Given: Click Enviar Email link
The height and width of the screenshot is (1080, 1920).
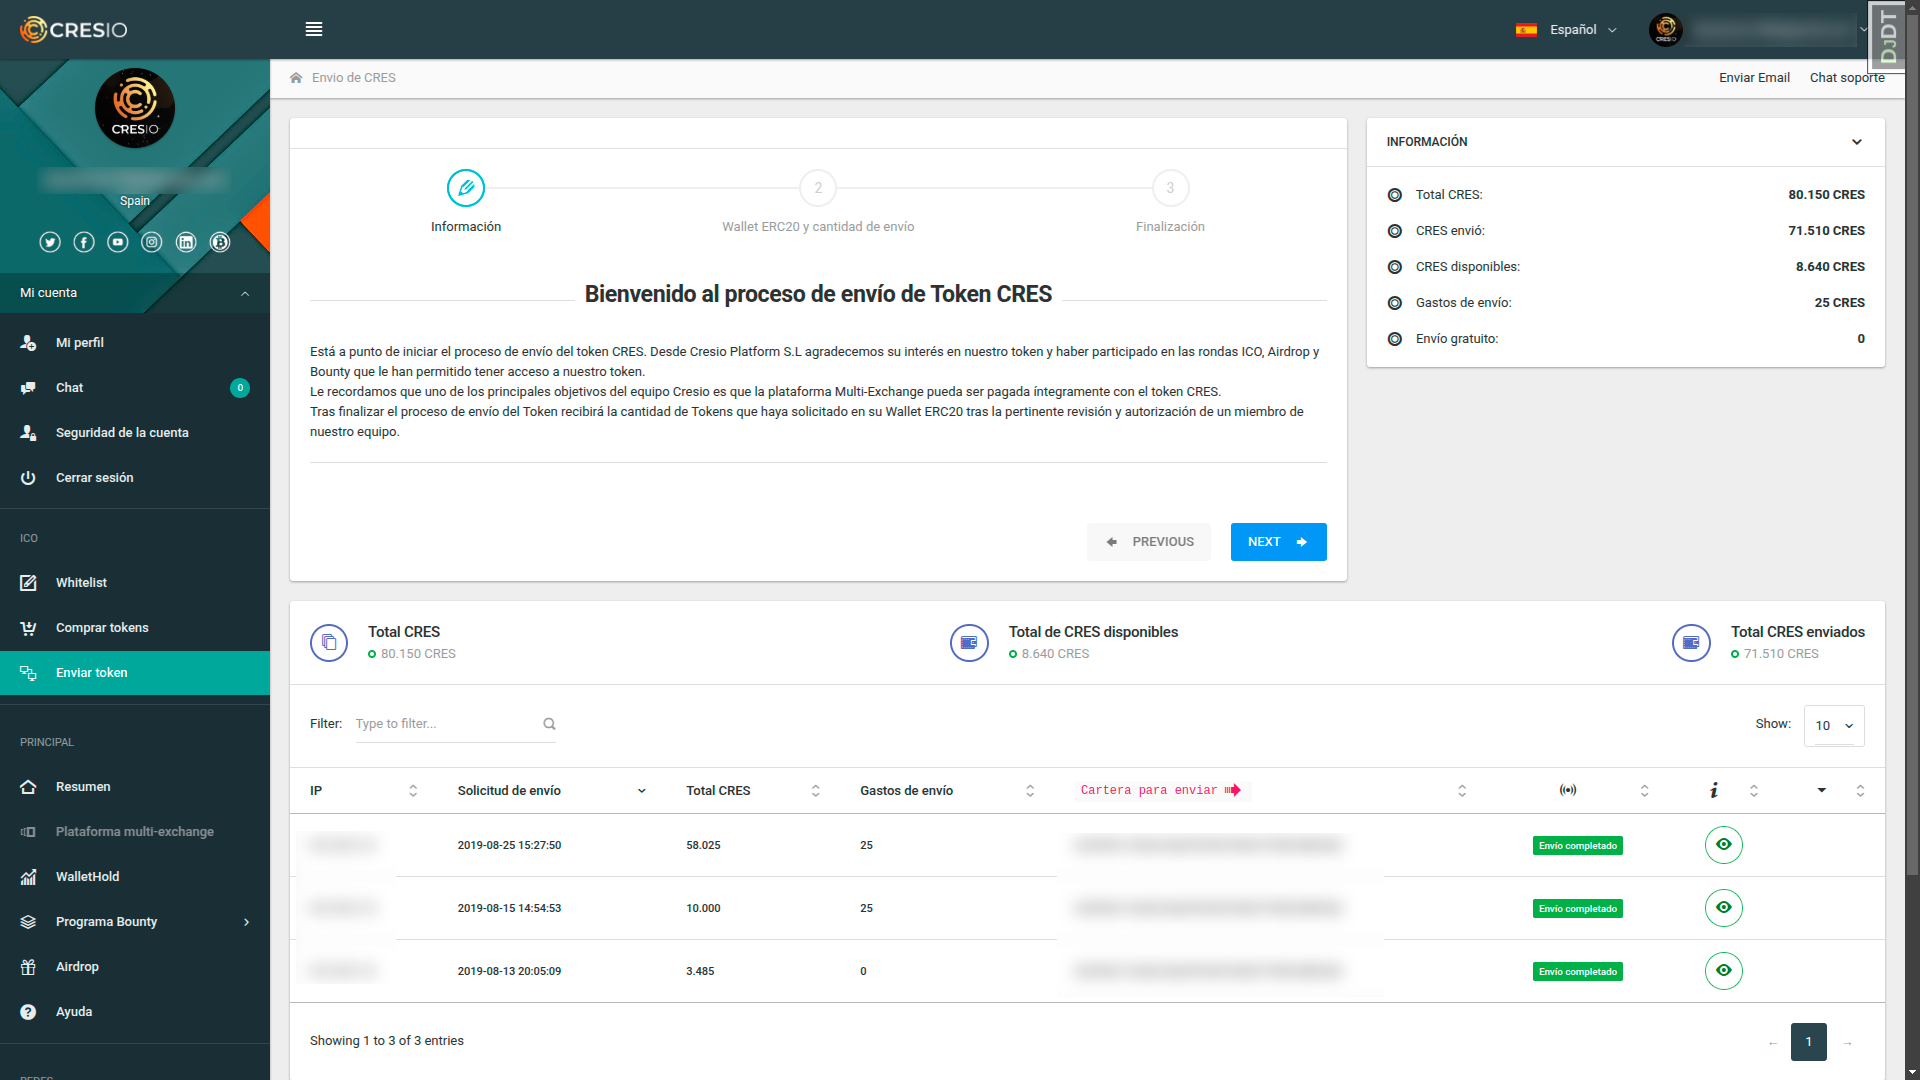Looking at the screenshot, I should click(1754, 78).
